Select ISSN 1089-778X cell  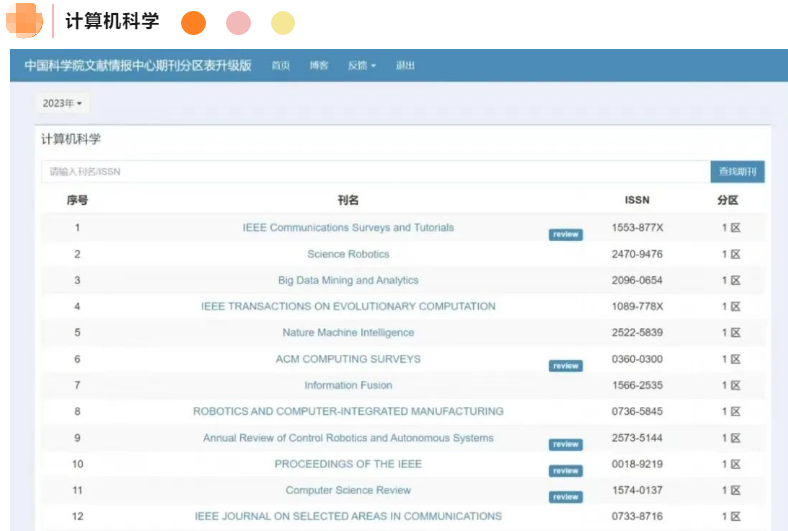pyautogui.click(x=637, y=306)
